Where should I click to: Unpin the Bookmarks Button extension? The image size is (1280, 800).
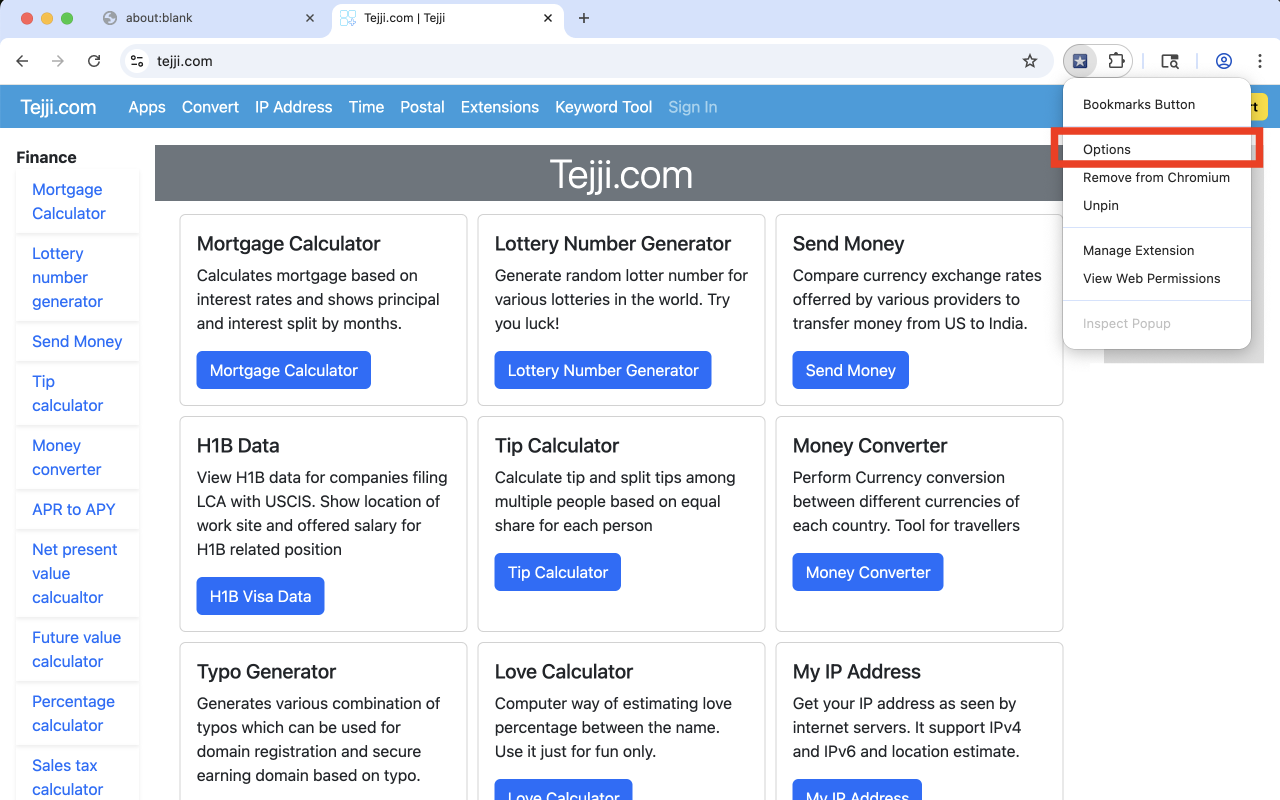coord(1100,205)
